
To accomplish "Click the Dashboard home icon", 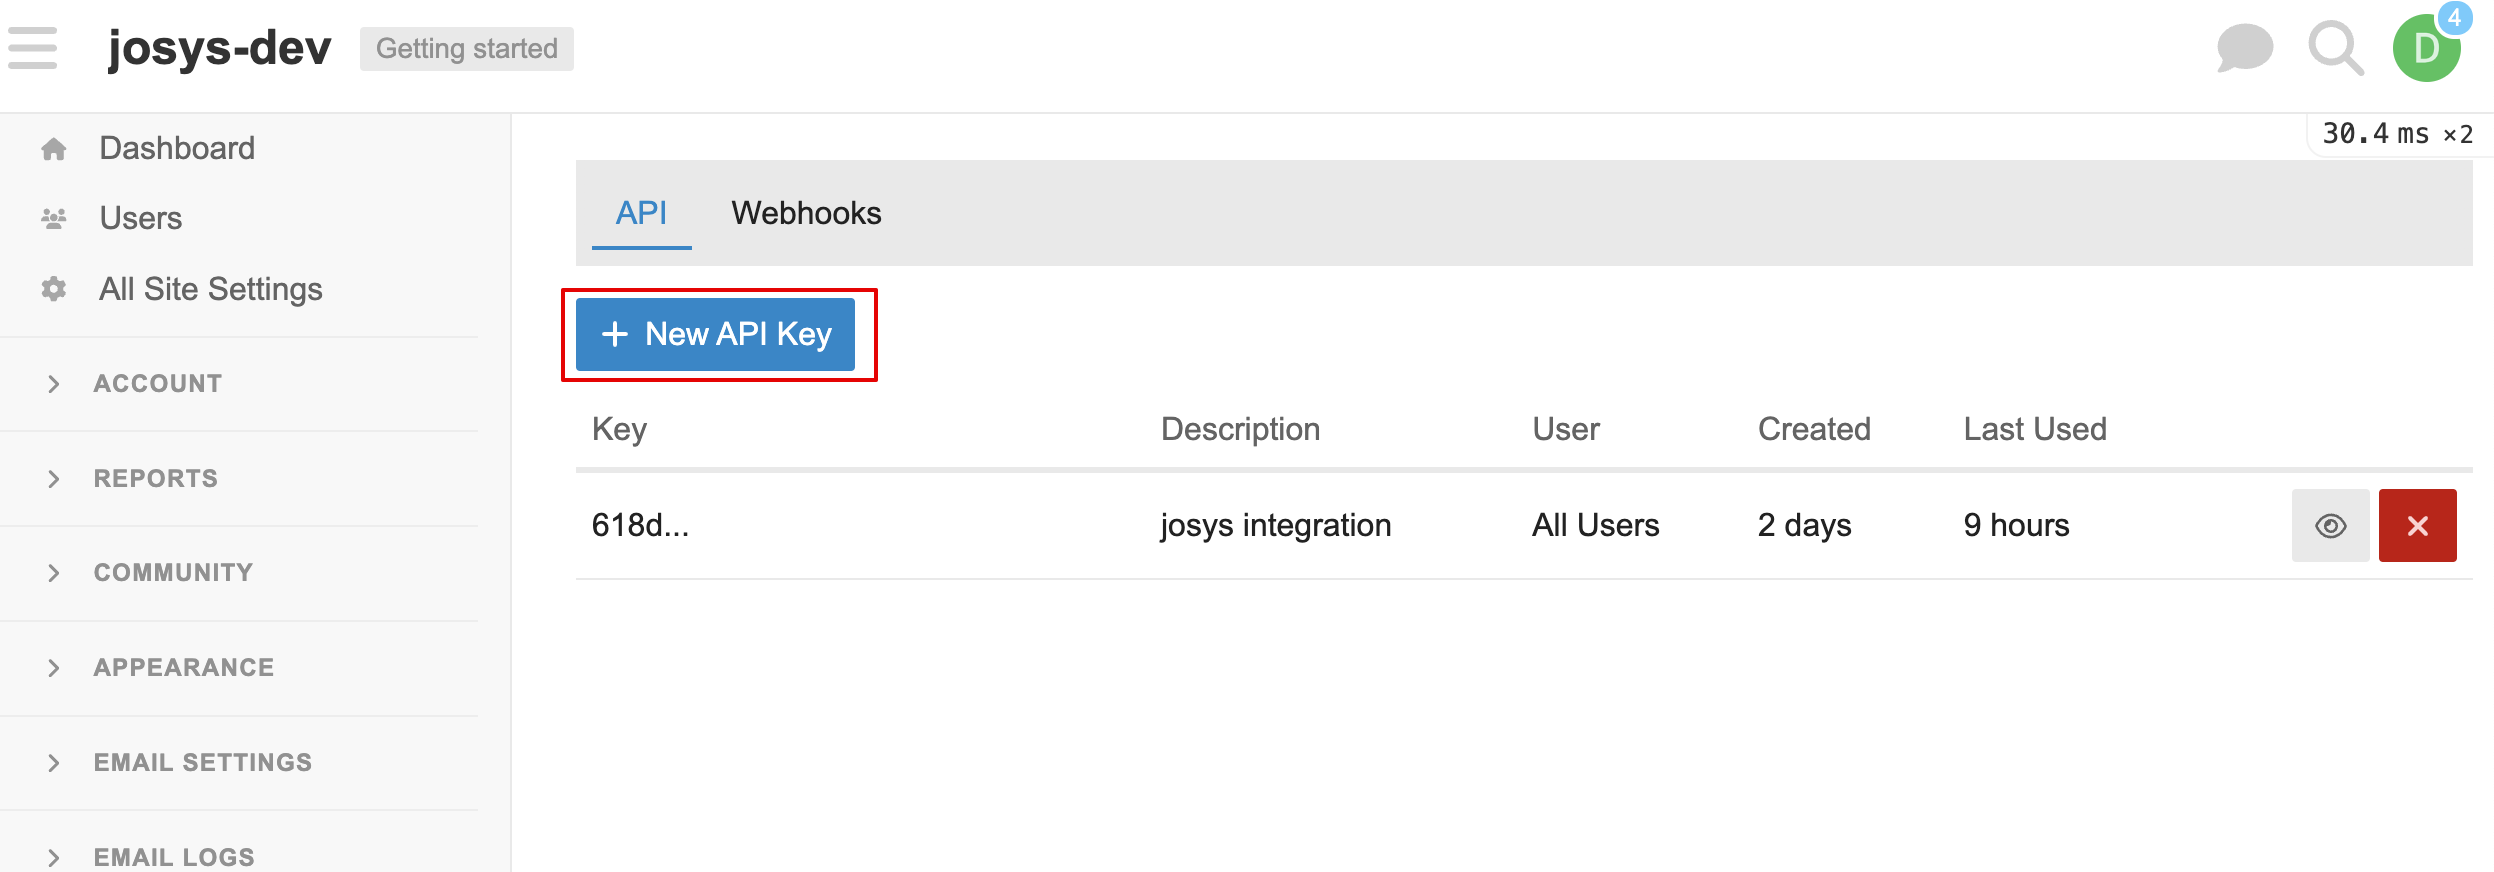I will pyautogui.click(x=54, y=149).
